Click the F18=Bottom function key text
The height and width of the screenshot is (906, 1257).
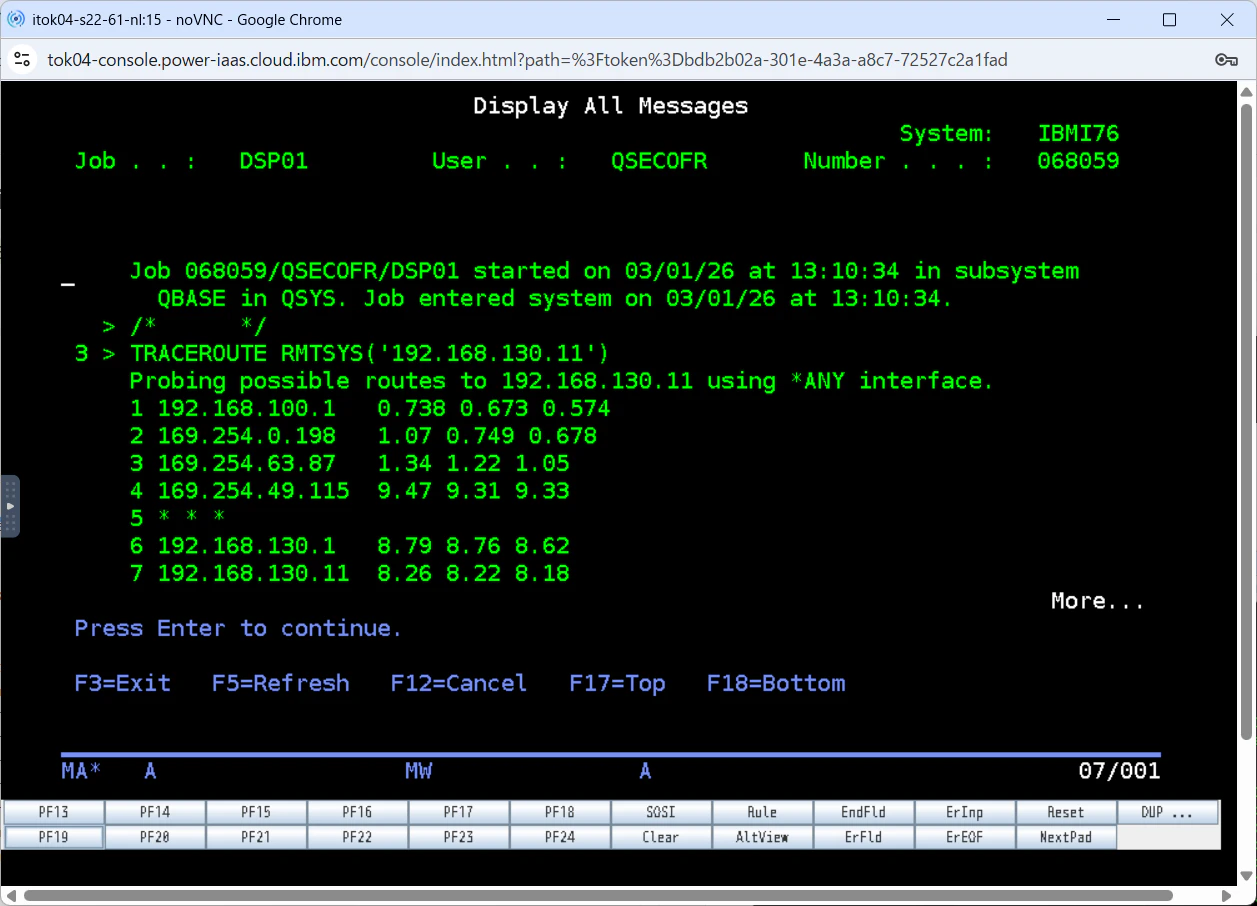click(776, 683)
